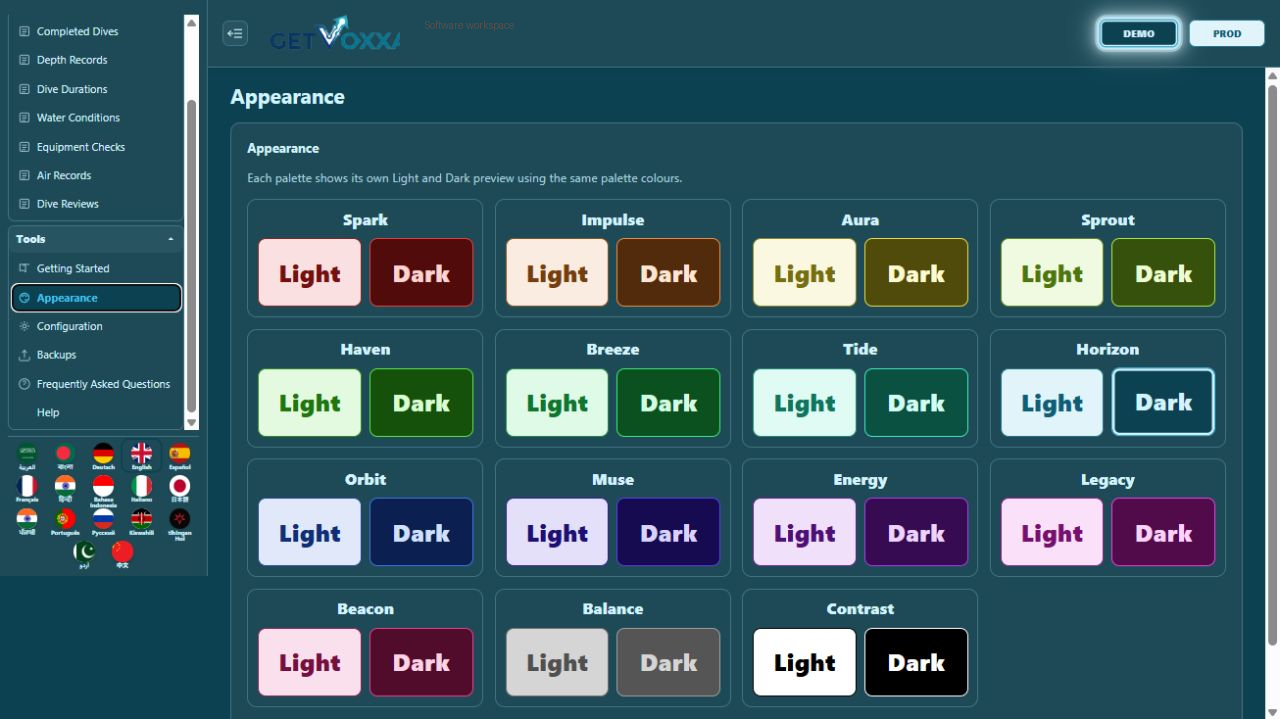Screen dimensions: 1280x719
Task: Click the GetVoxxa logo
Action: (x=335, y=34)
